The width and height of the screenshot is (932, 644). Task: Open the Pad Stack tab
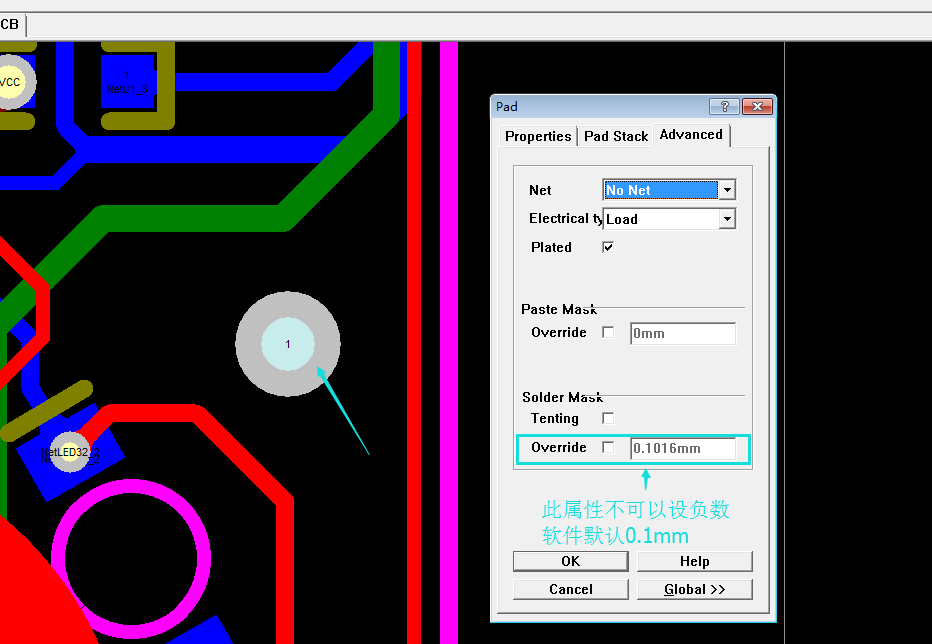point(616,136)
